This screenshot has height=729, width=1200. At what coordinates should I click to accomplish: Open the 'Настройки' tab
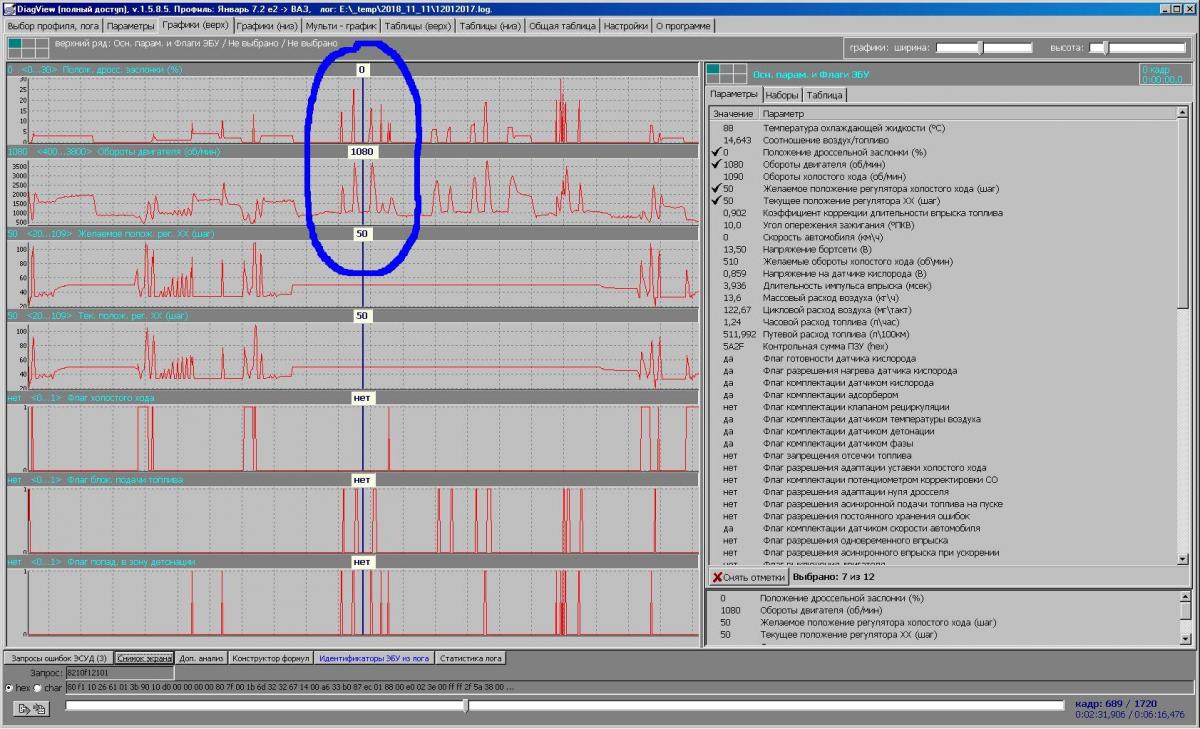click(627, 26)
